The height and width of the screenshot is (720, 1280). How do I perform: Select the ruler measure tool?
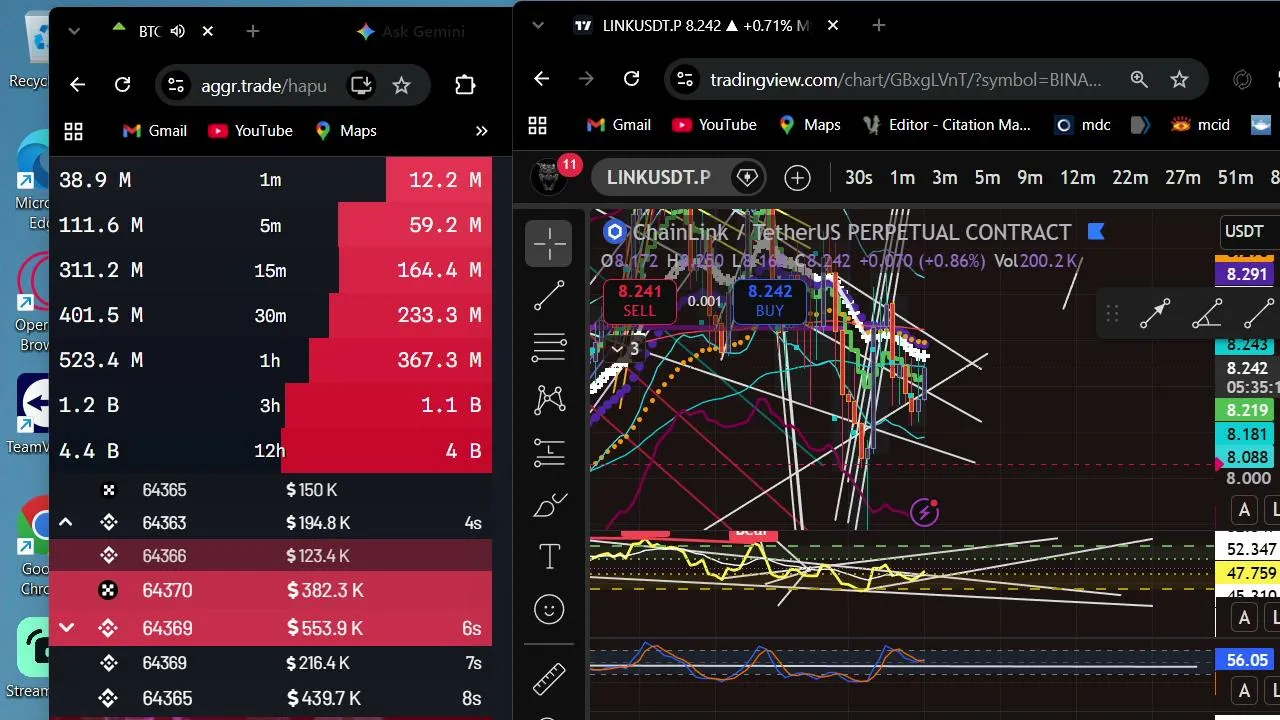[549, 679]
